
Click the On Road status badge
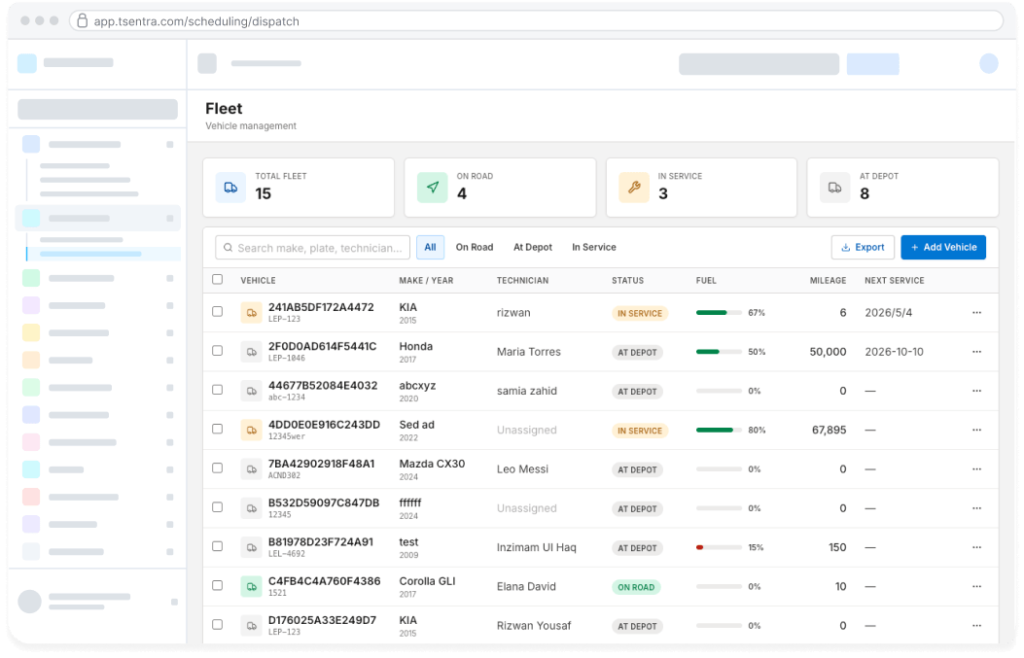pyautogui.click(x=636, y=588)
